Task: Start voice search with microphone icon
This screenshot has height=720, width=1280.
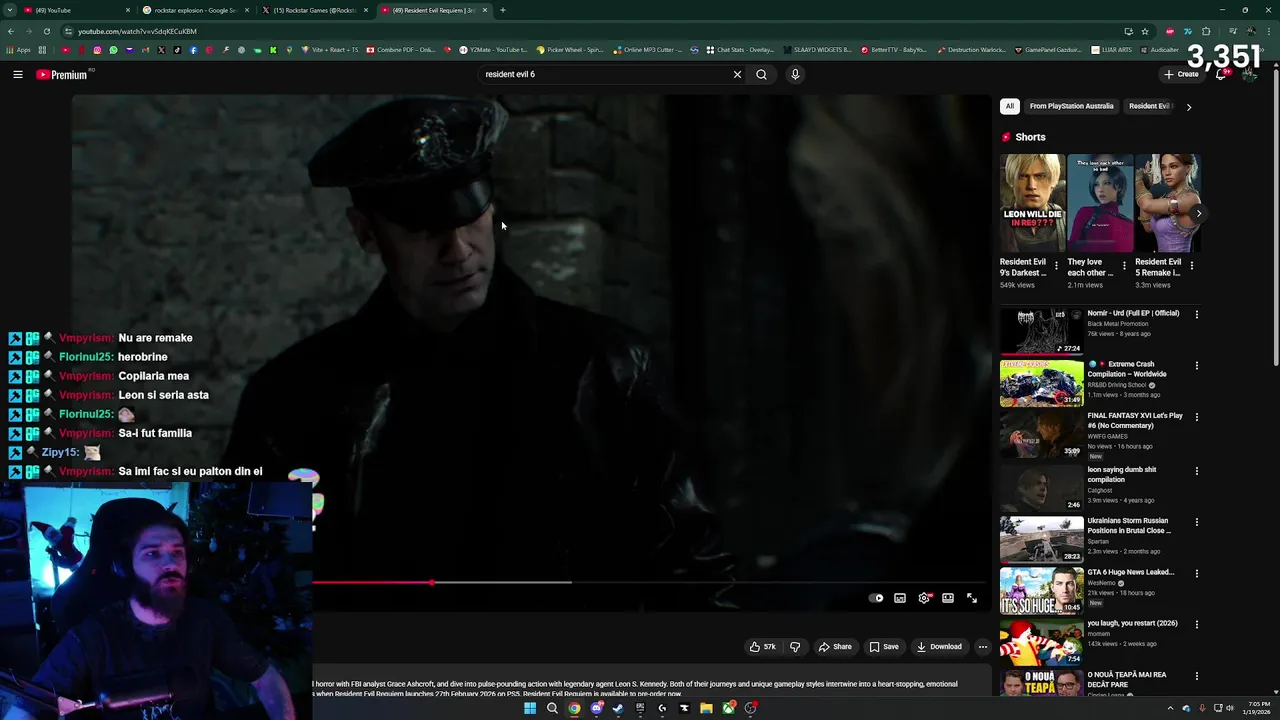Action: (x=795, y=74)
